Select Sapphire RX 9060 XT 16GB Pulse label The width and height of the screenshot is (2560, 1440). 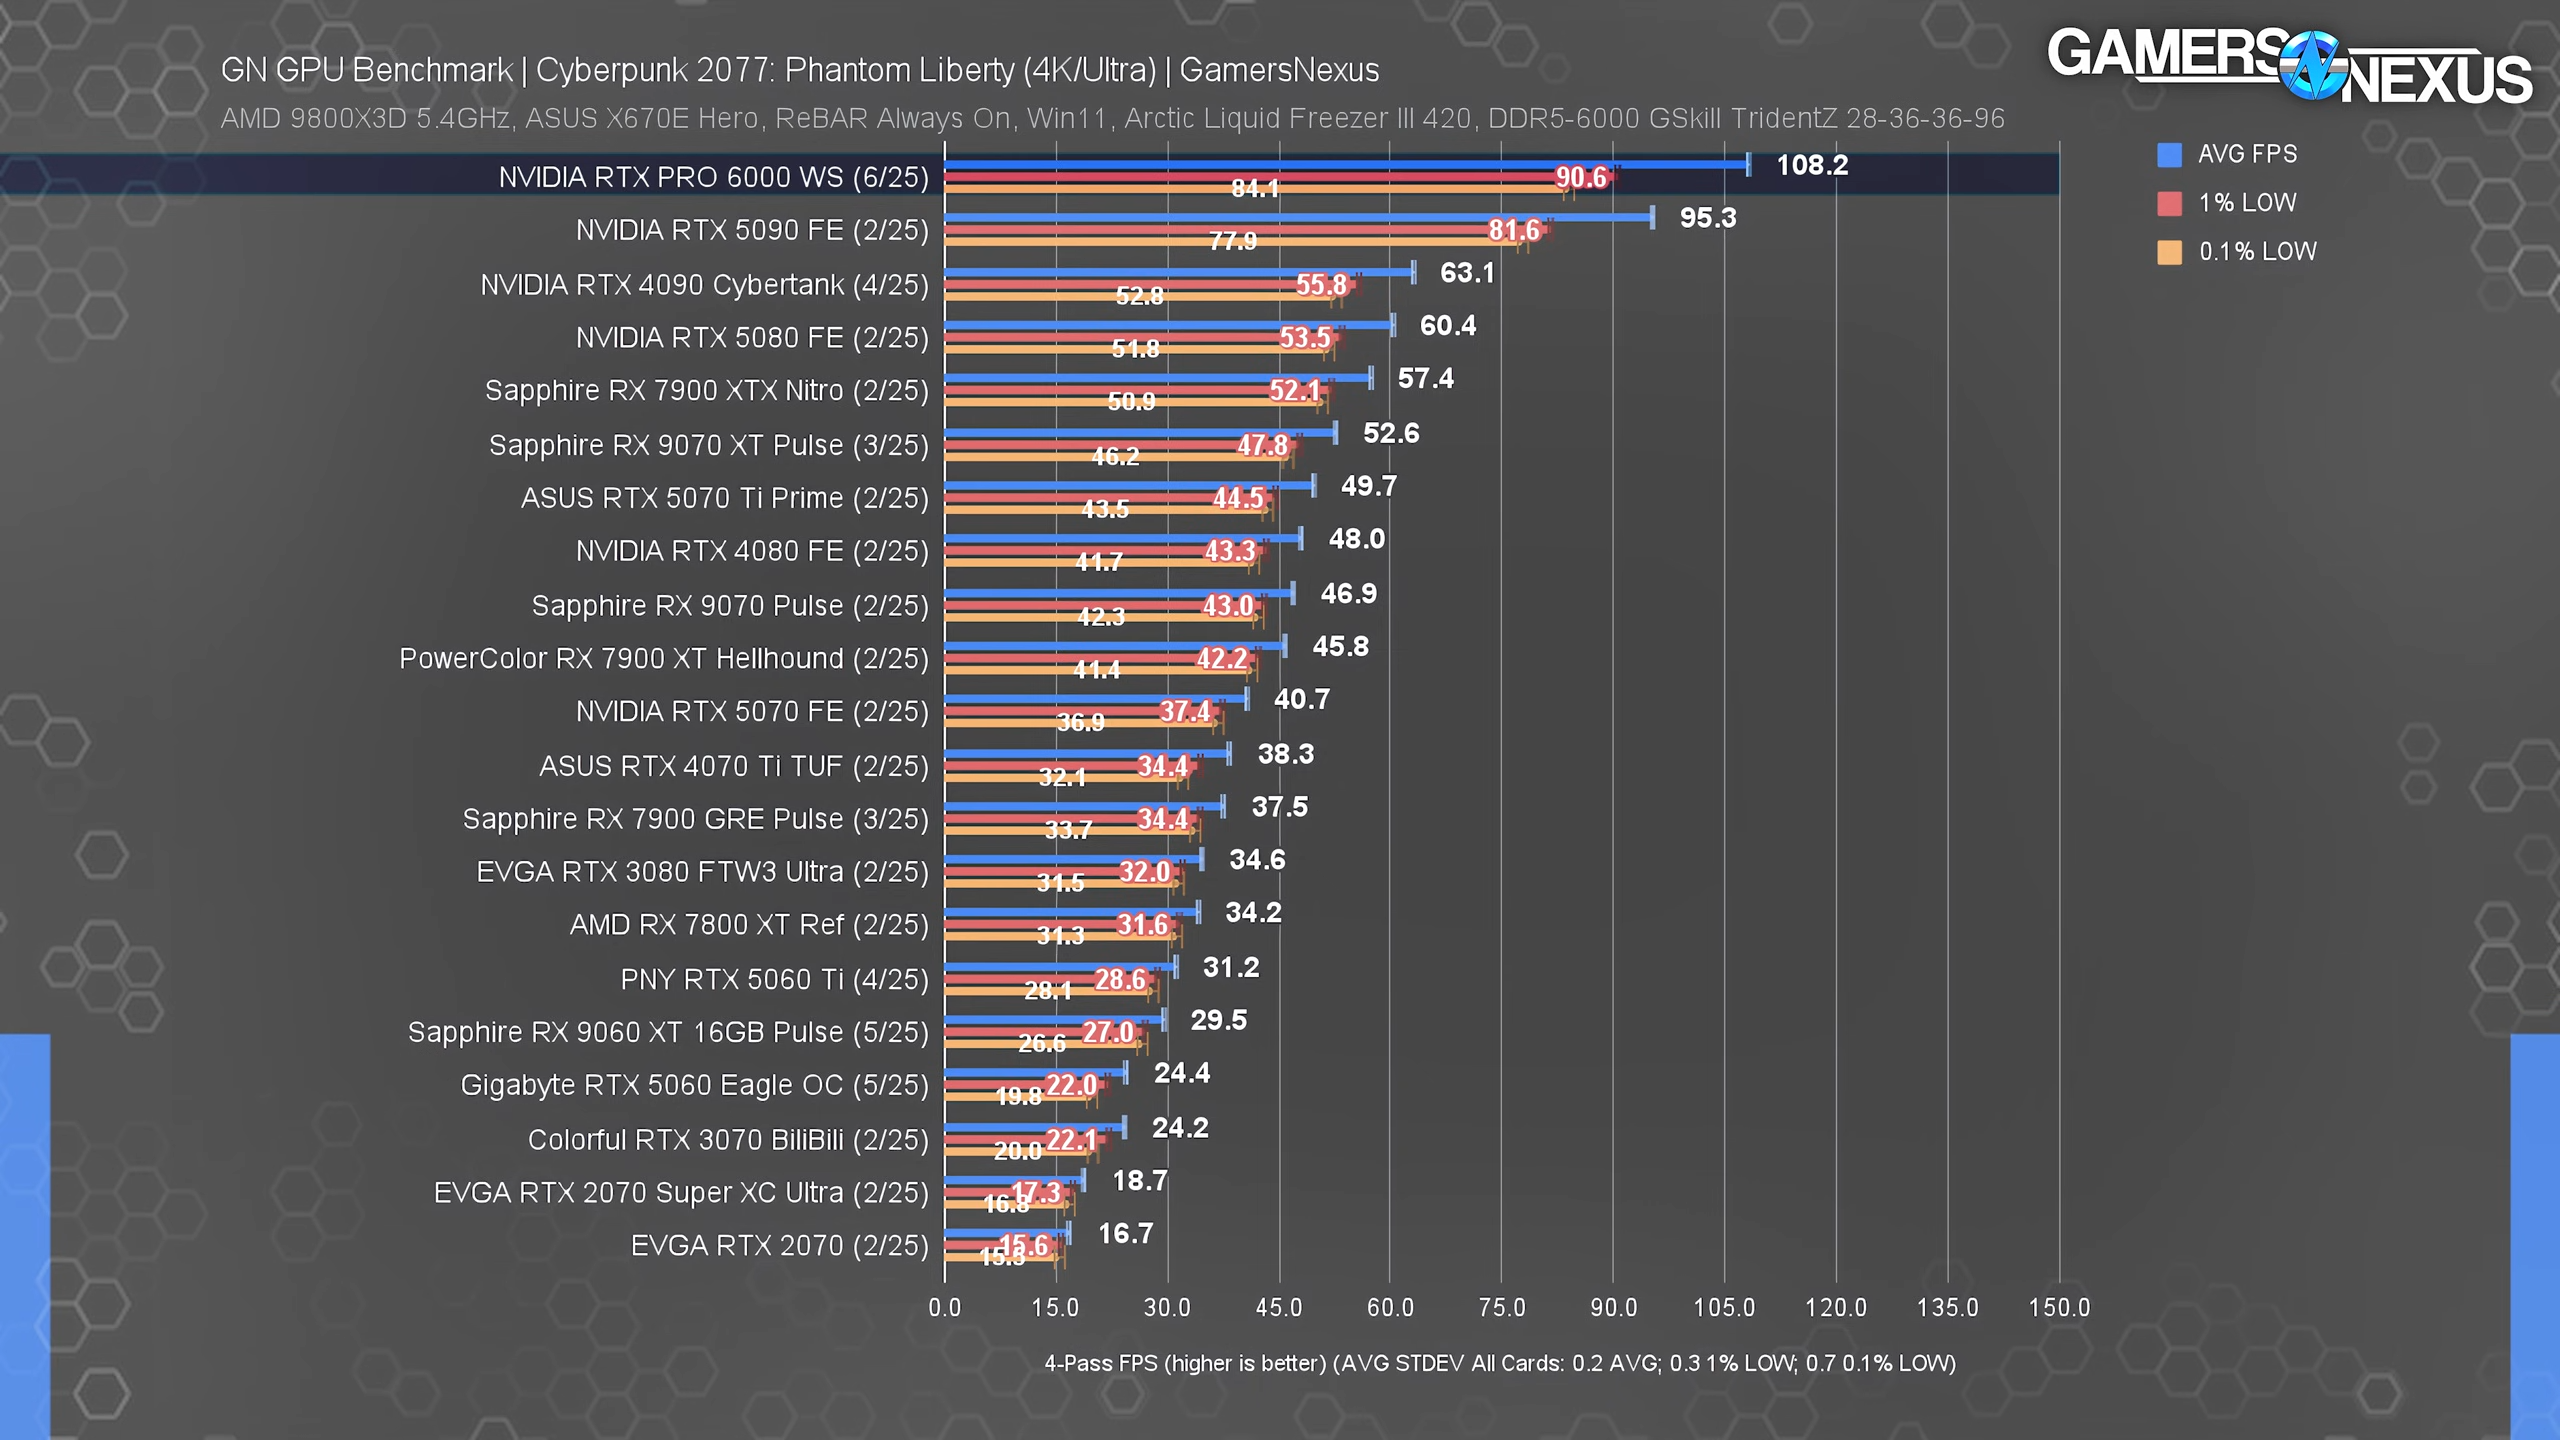[668, 1033]
